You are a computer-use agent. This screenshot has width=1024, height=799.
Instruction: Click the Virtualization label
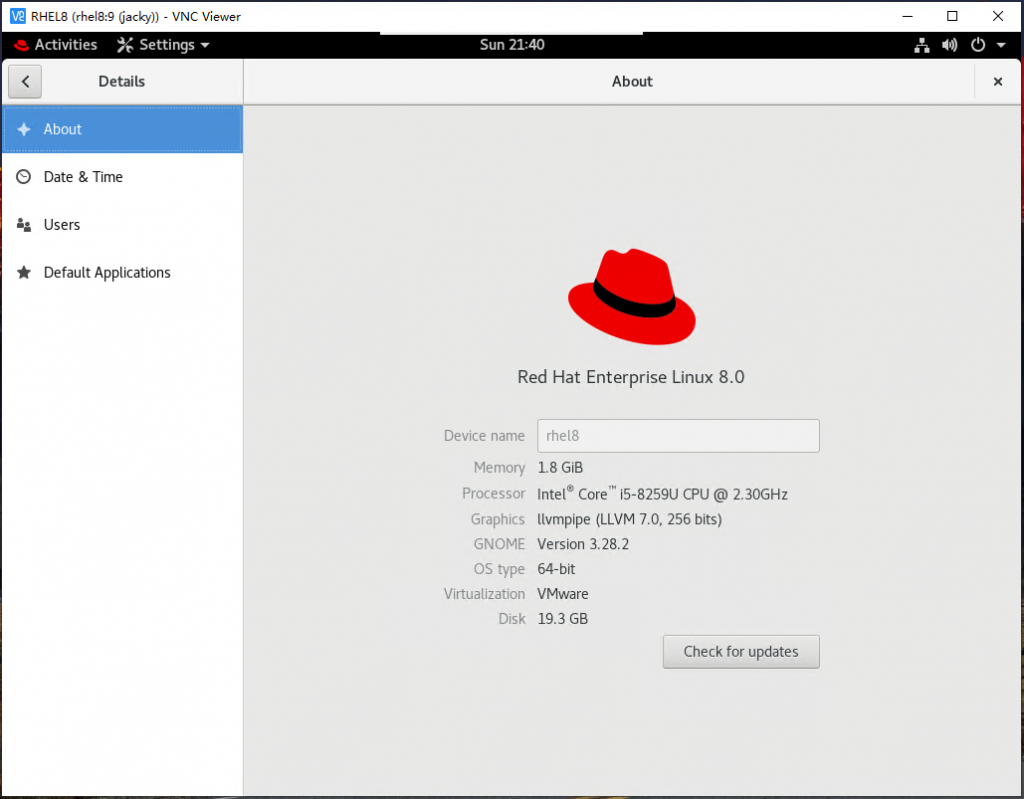pos(485,594)
